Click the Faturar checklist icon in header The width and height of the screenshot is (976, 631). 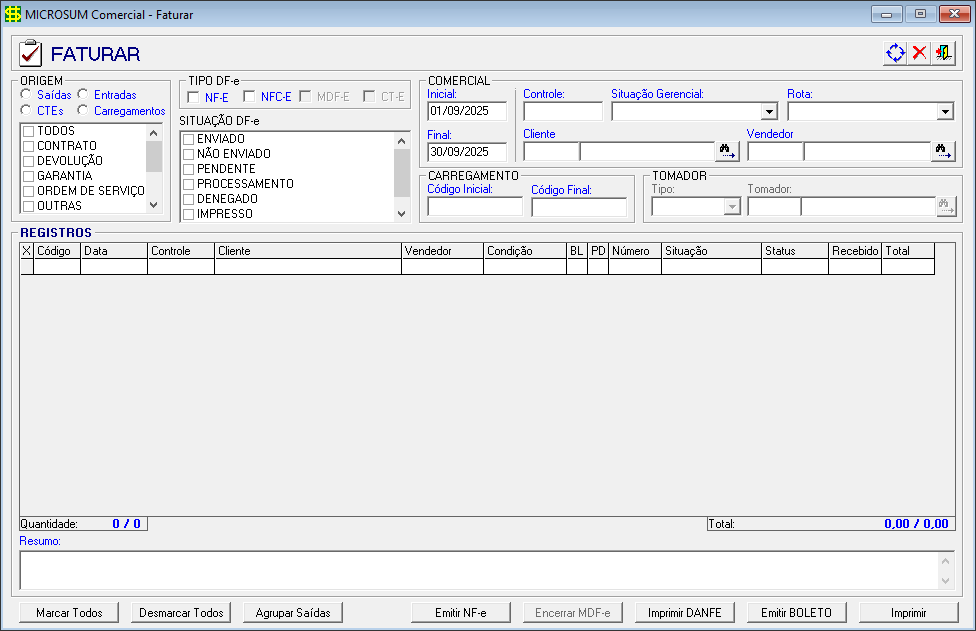pyautogui.click(x=31, y=53)
